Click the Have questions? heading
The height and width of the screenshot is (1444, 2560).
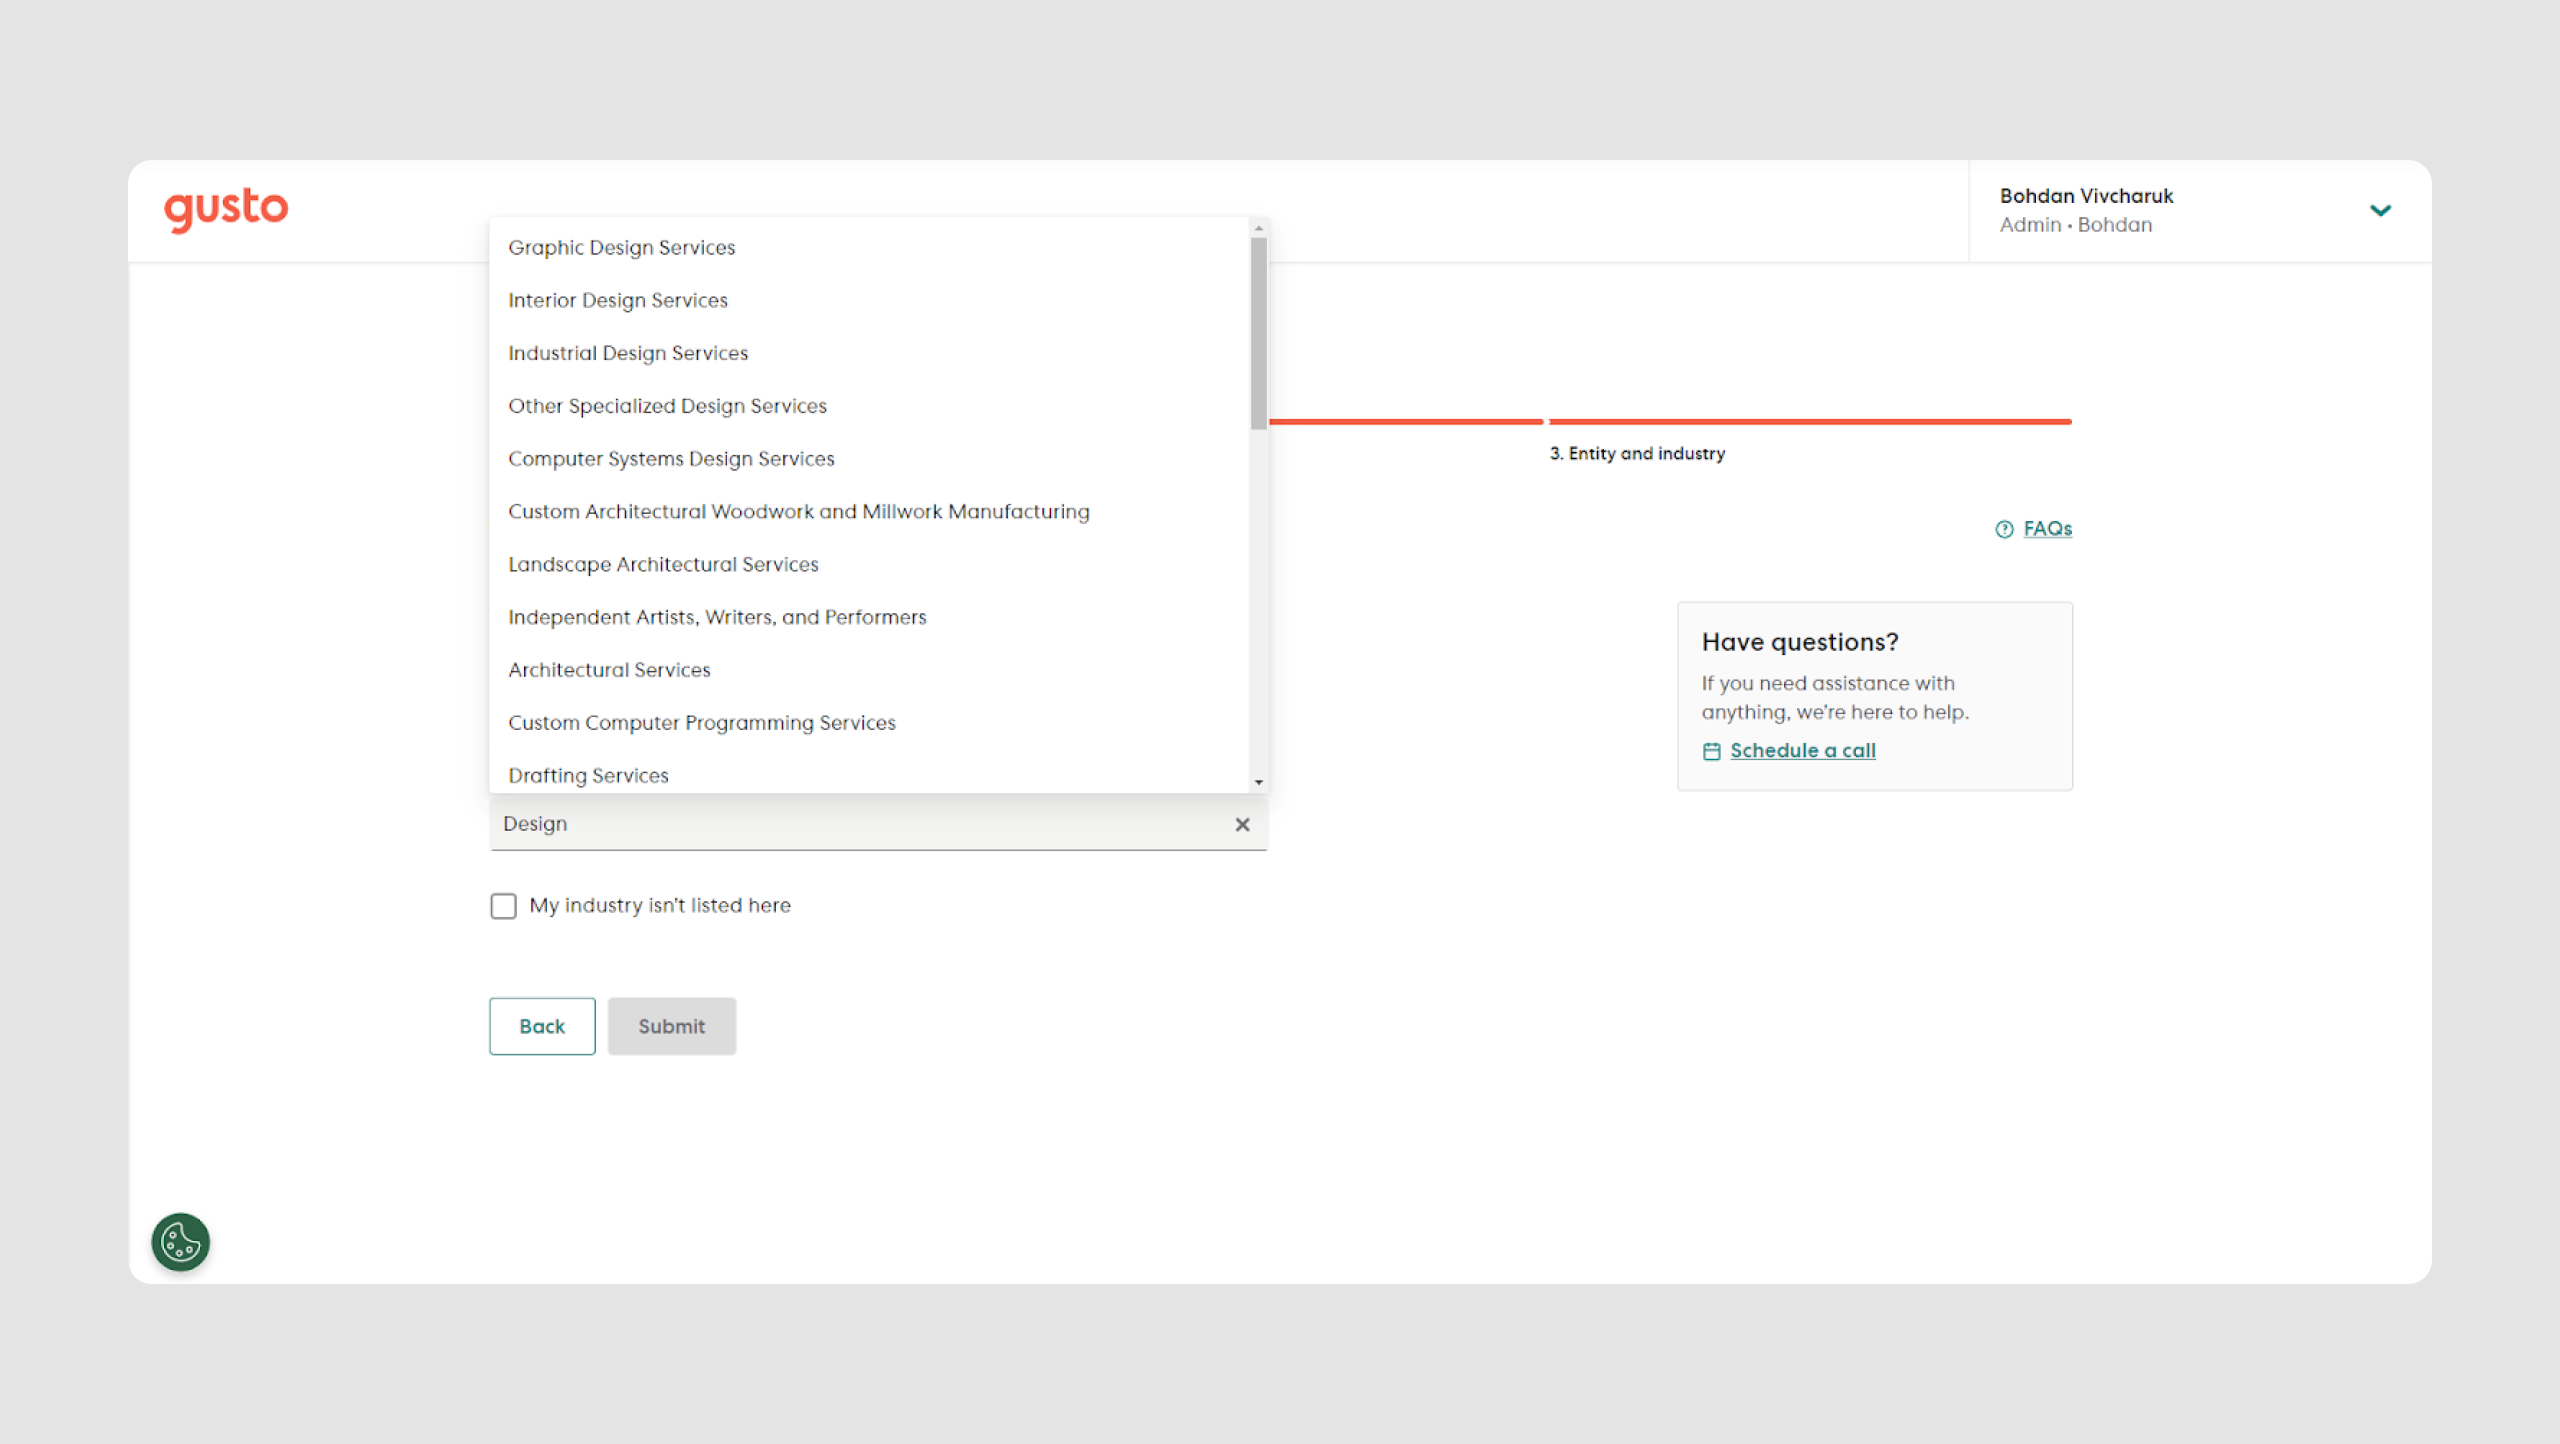pyautogui.click(x=1800, y=642)
